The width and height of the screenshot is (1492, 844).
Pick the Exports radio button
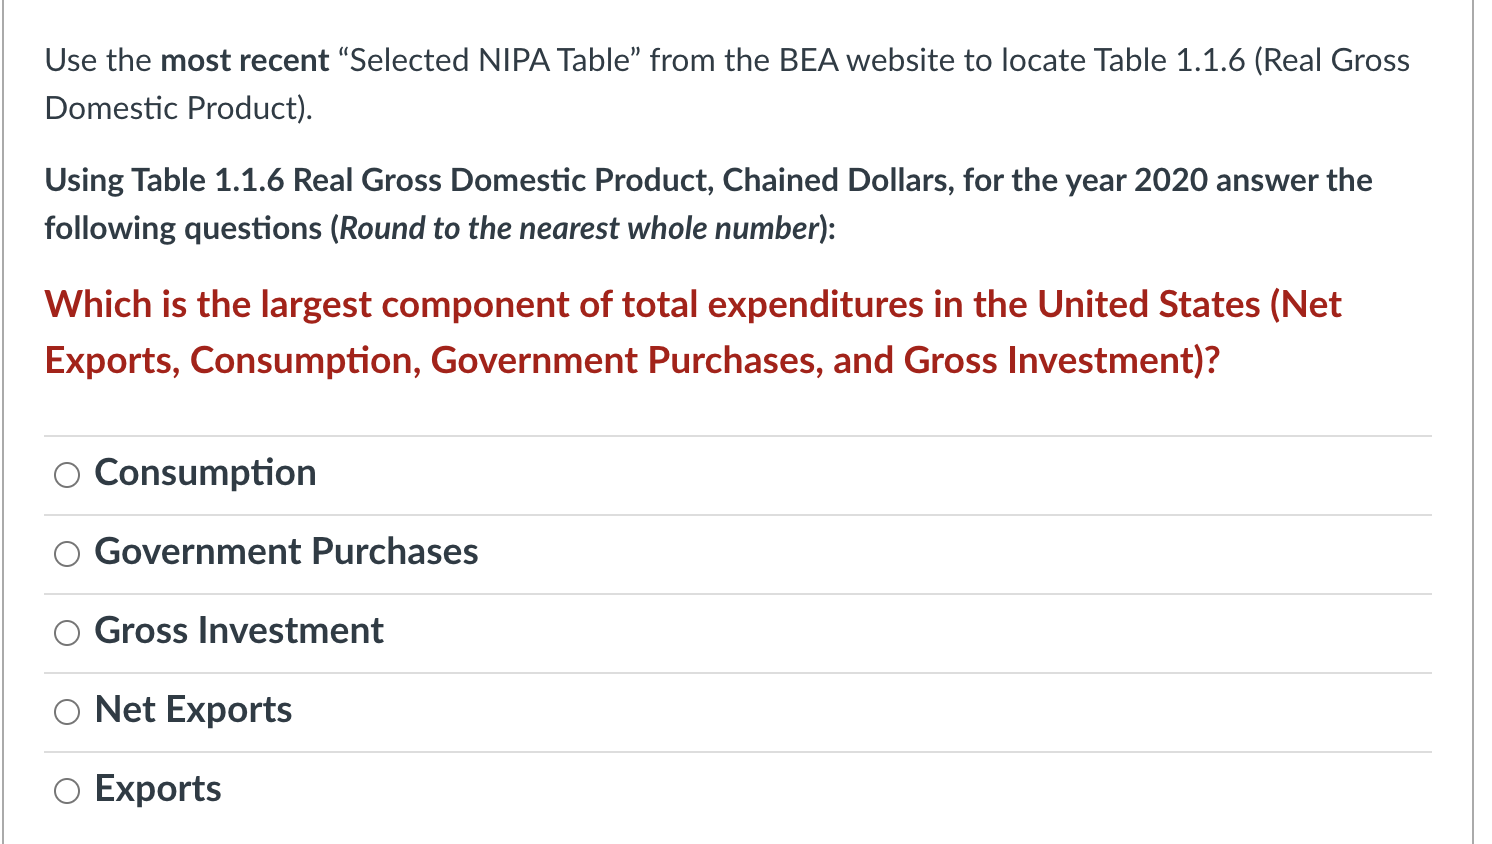coord(67,791)
